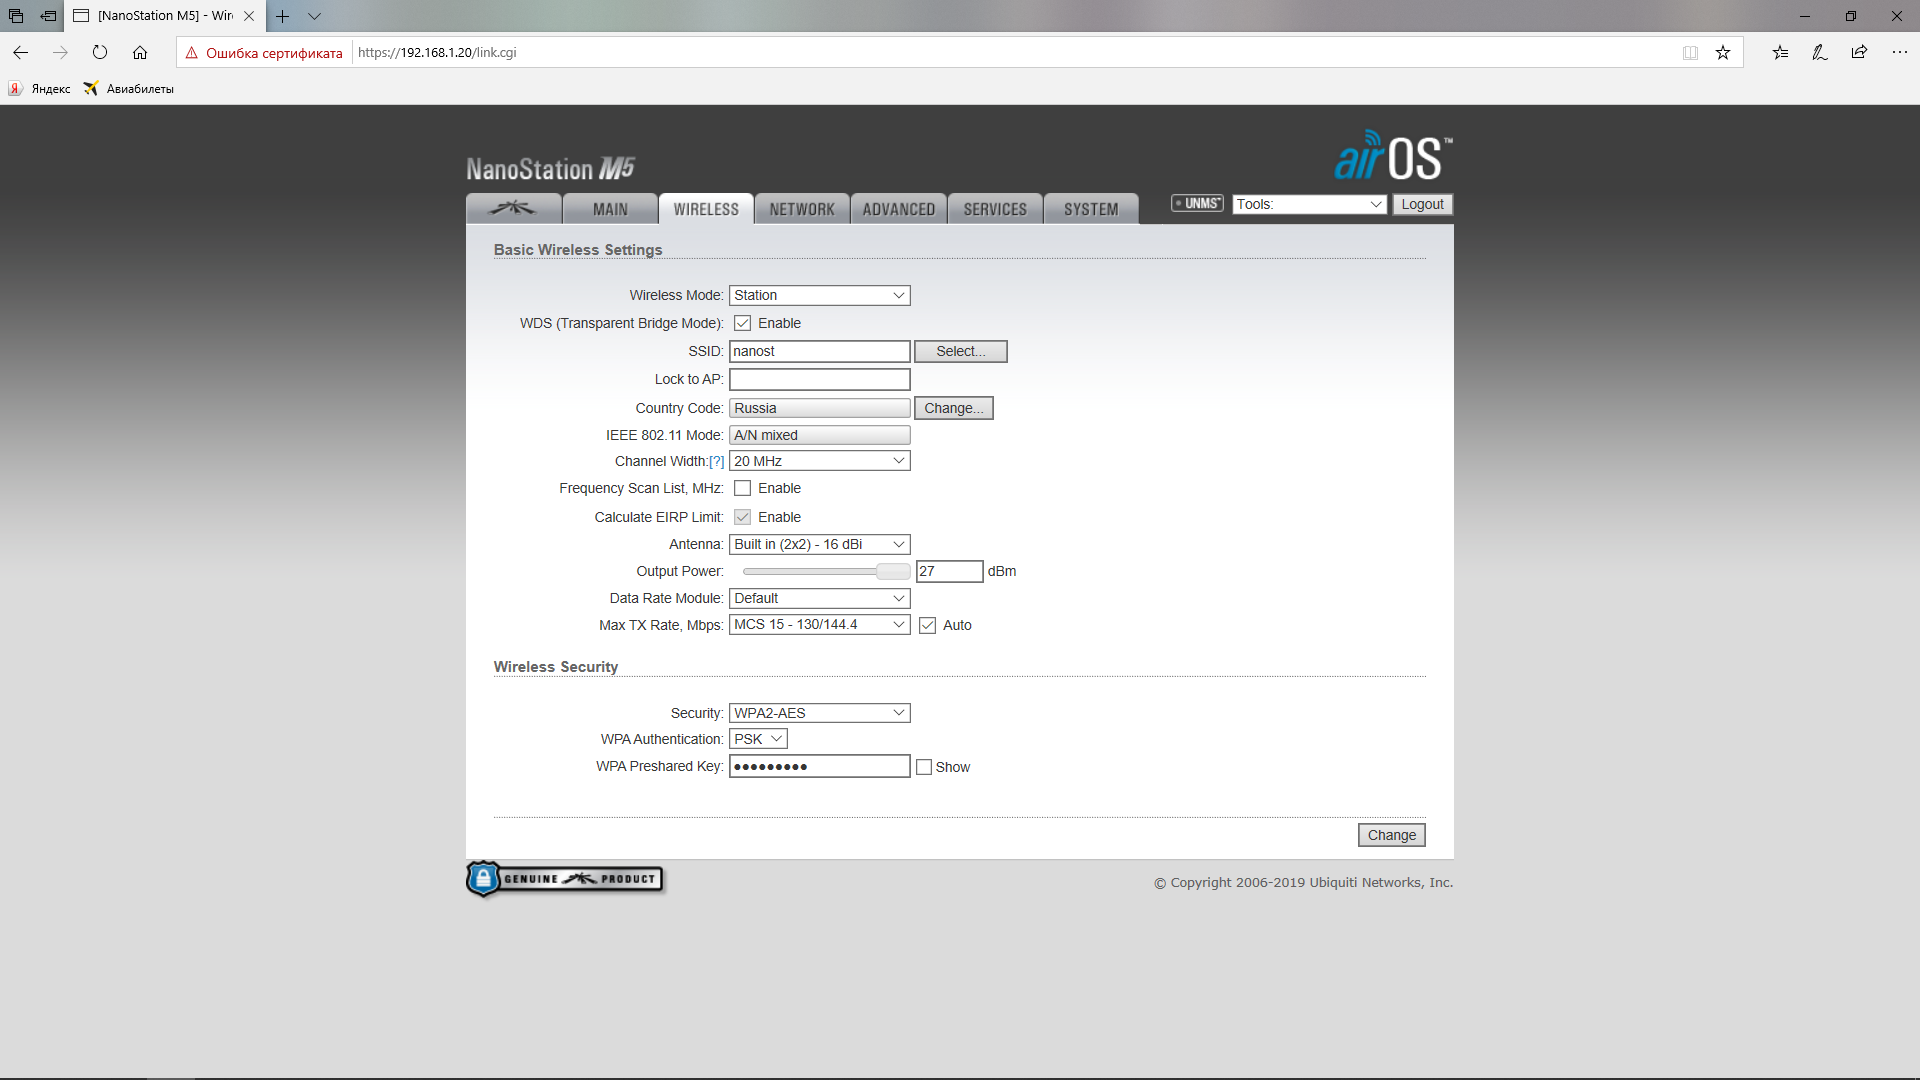The image size is (1920, 1080).
Task: Open the Antenna selection dropdown
Action: tap(819, 544)
